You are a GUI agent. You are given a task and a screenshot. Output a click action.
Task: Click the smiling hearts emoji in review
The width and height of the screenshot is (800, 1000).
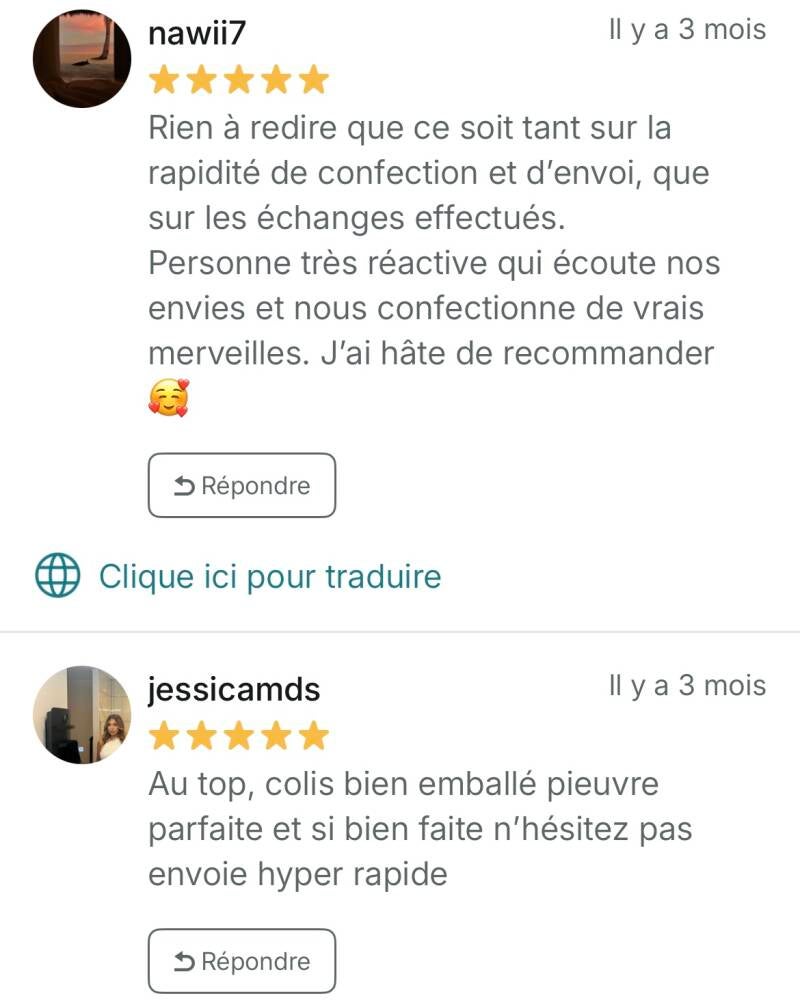pyautogui.click(x=169, y=398)
